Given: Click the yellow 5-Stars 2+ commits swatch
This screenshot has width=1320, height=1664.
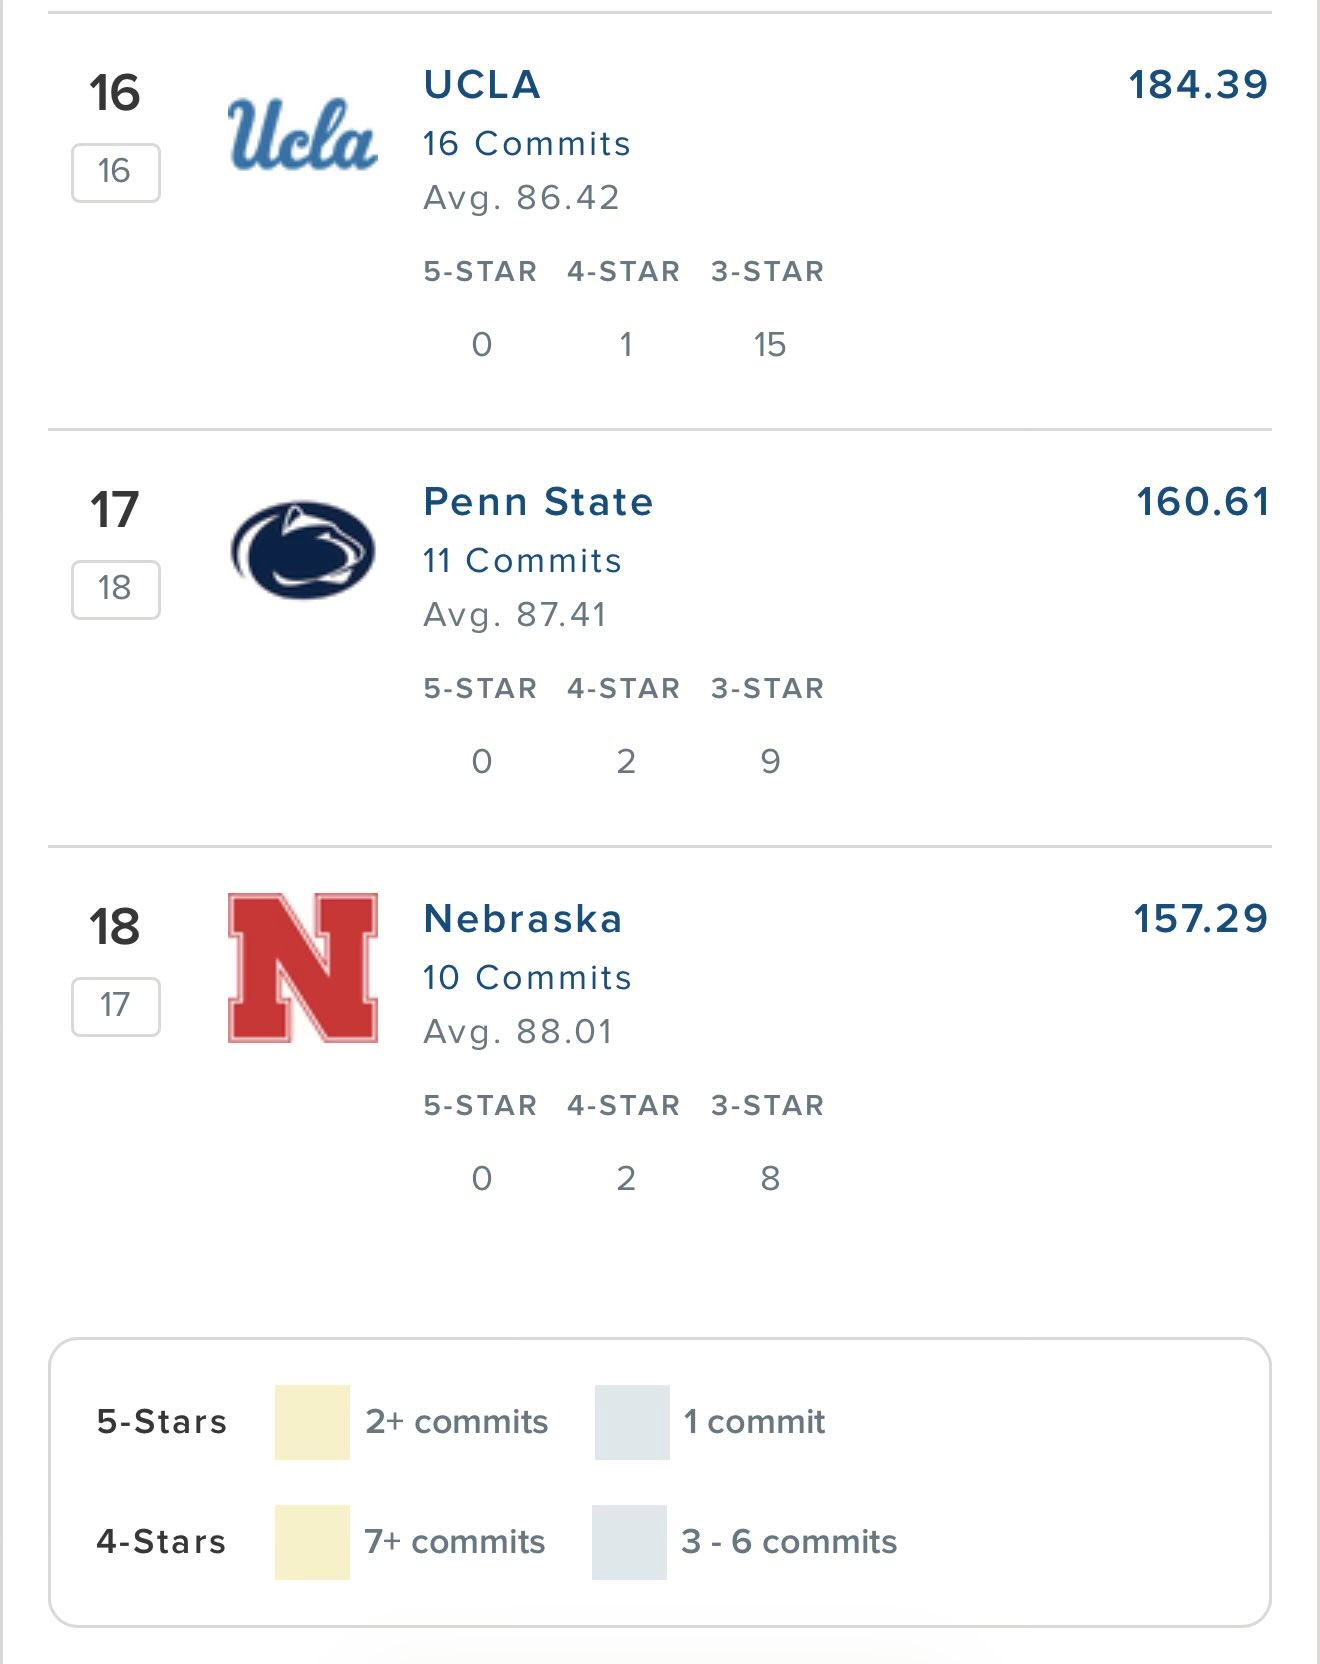Looking at the screenshot, I should point(312,1422).
